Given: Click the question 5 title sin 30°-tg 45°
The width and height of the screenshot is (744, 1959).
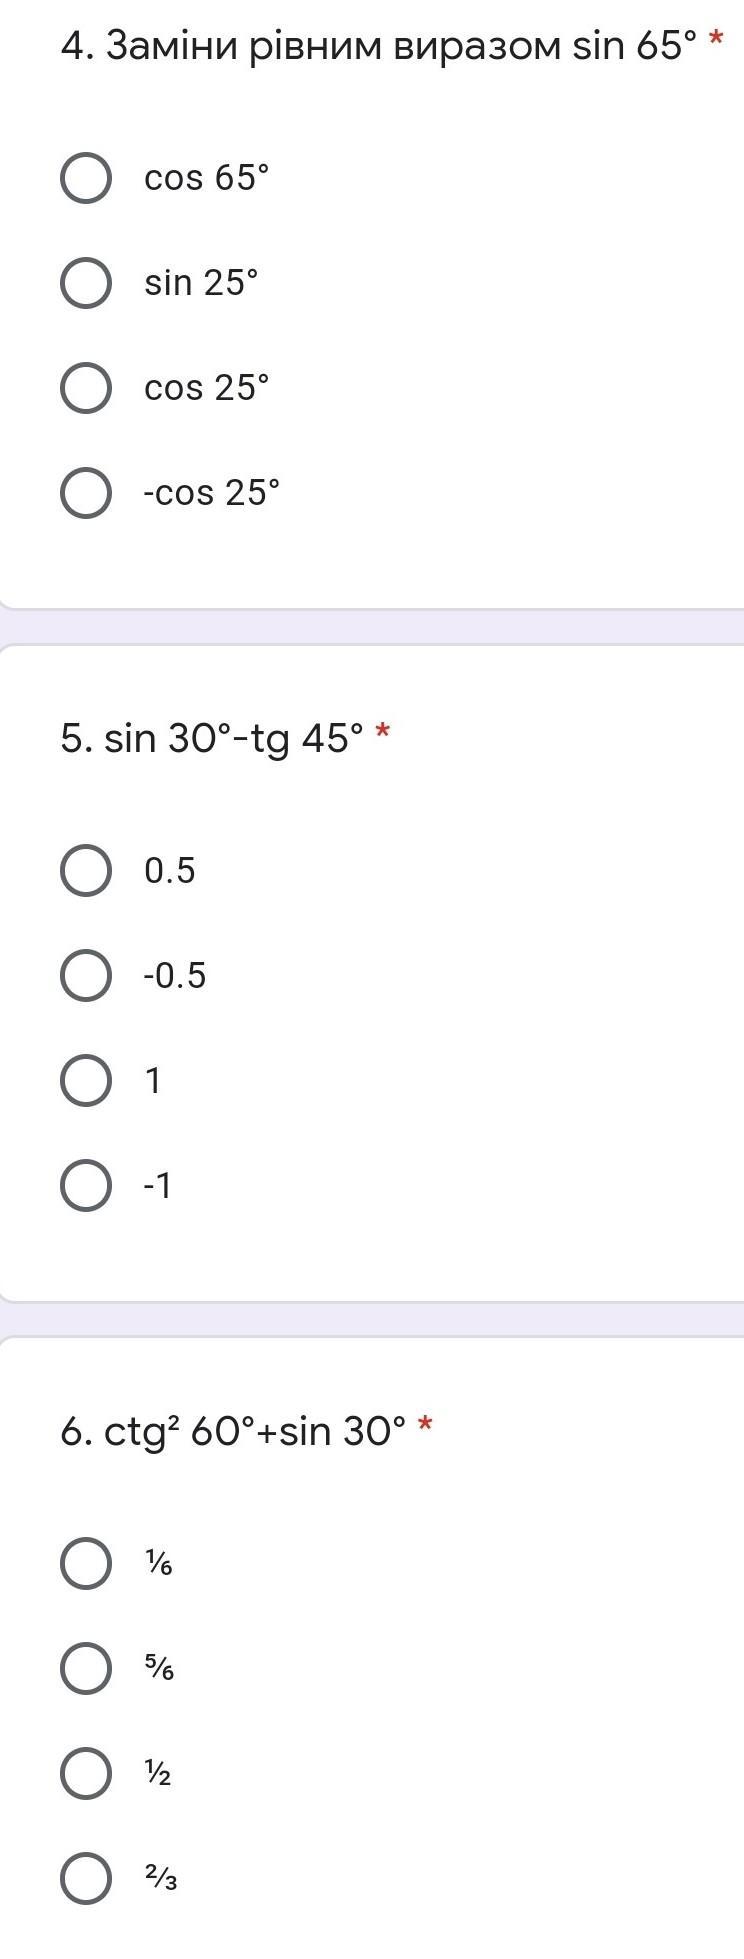Looking at the screenshot, I should coord(212,739).
